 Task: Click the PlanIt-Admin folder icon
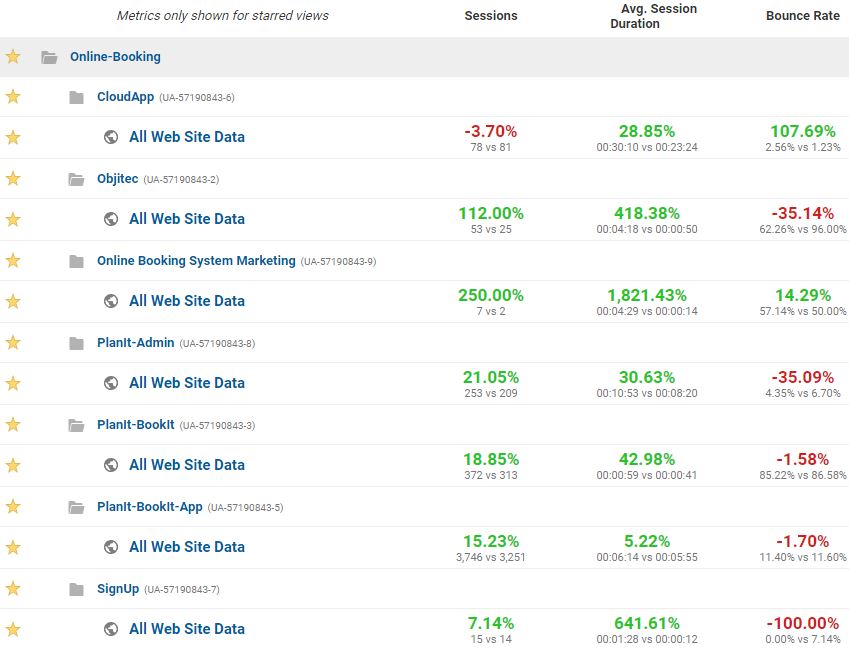tap(76, 343)
